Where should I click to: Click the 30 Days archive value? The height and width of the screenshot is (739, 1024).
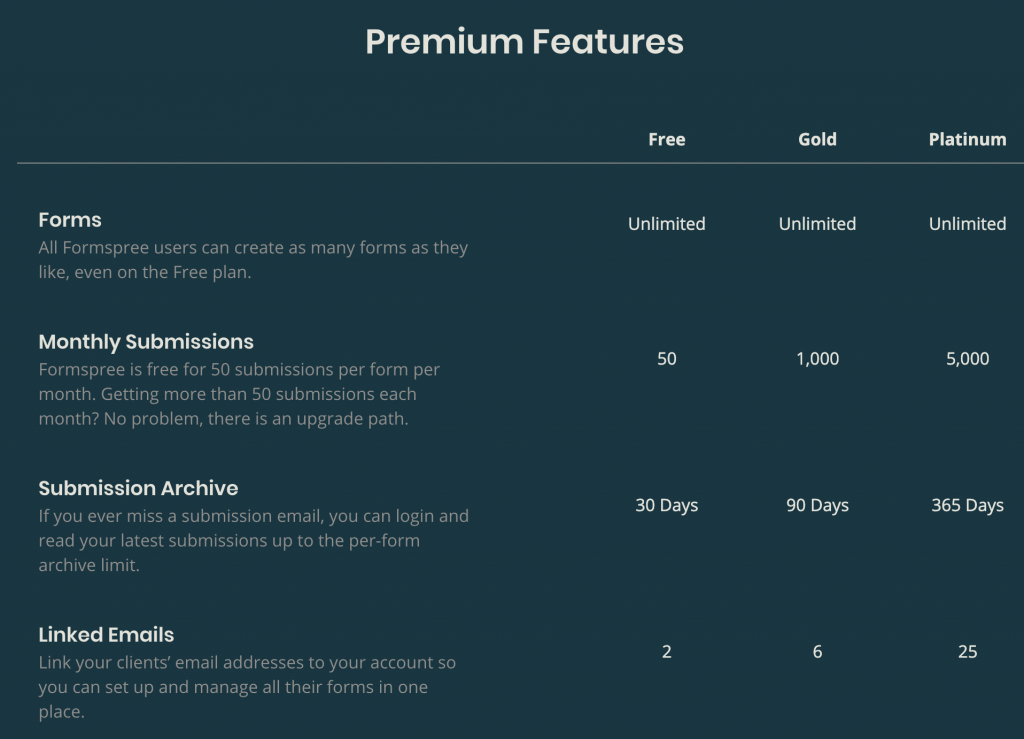(x=667, y=505)
